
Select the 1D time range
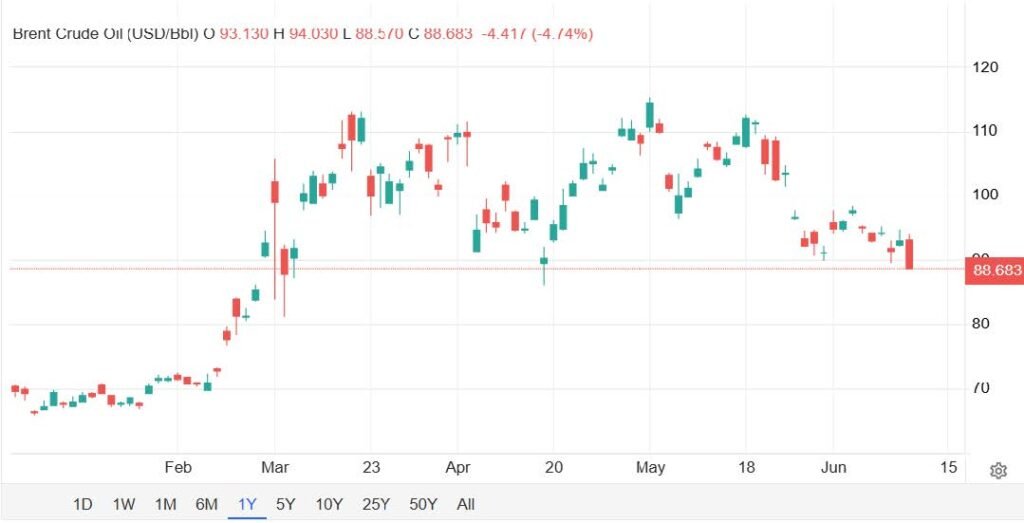[82, 504]
